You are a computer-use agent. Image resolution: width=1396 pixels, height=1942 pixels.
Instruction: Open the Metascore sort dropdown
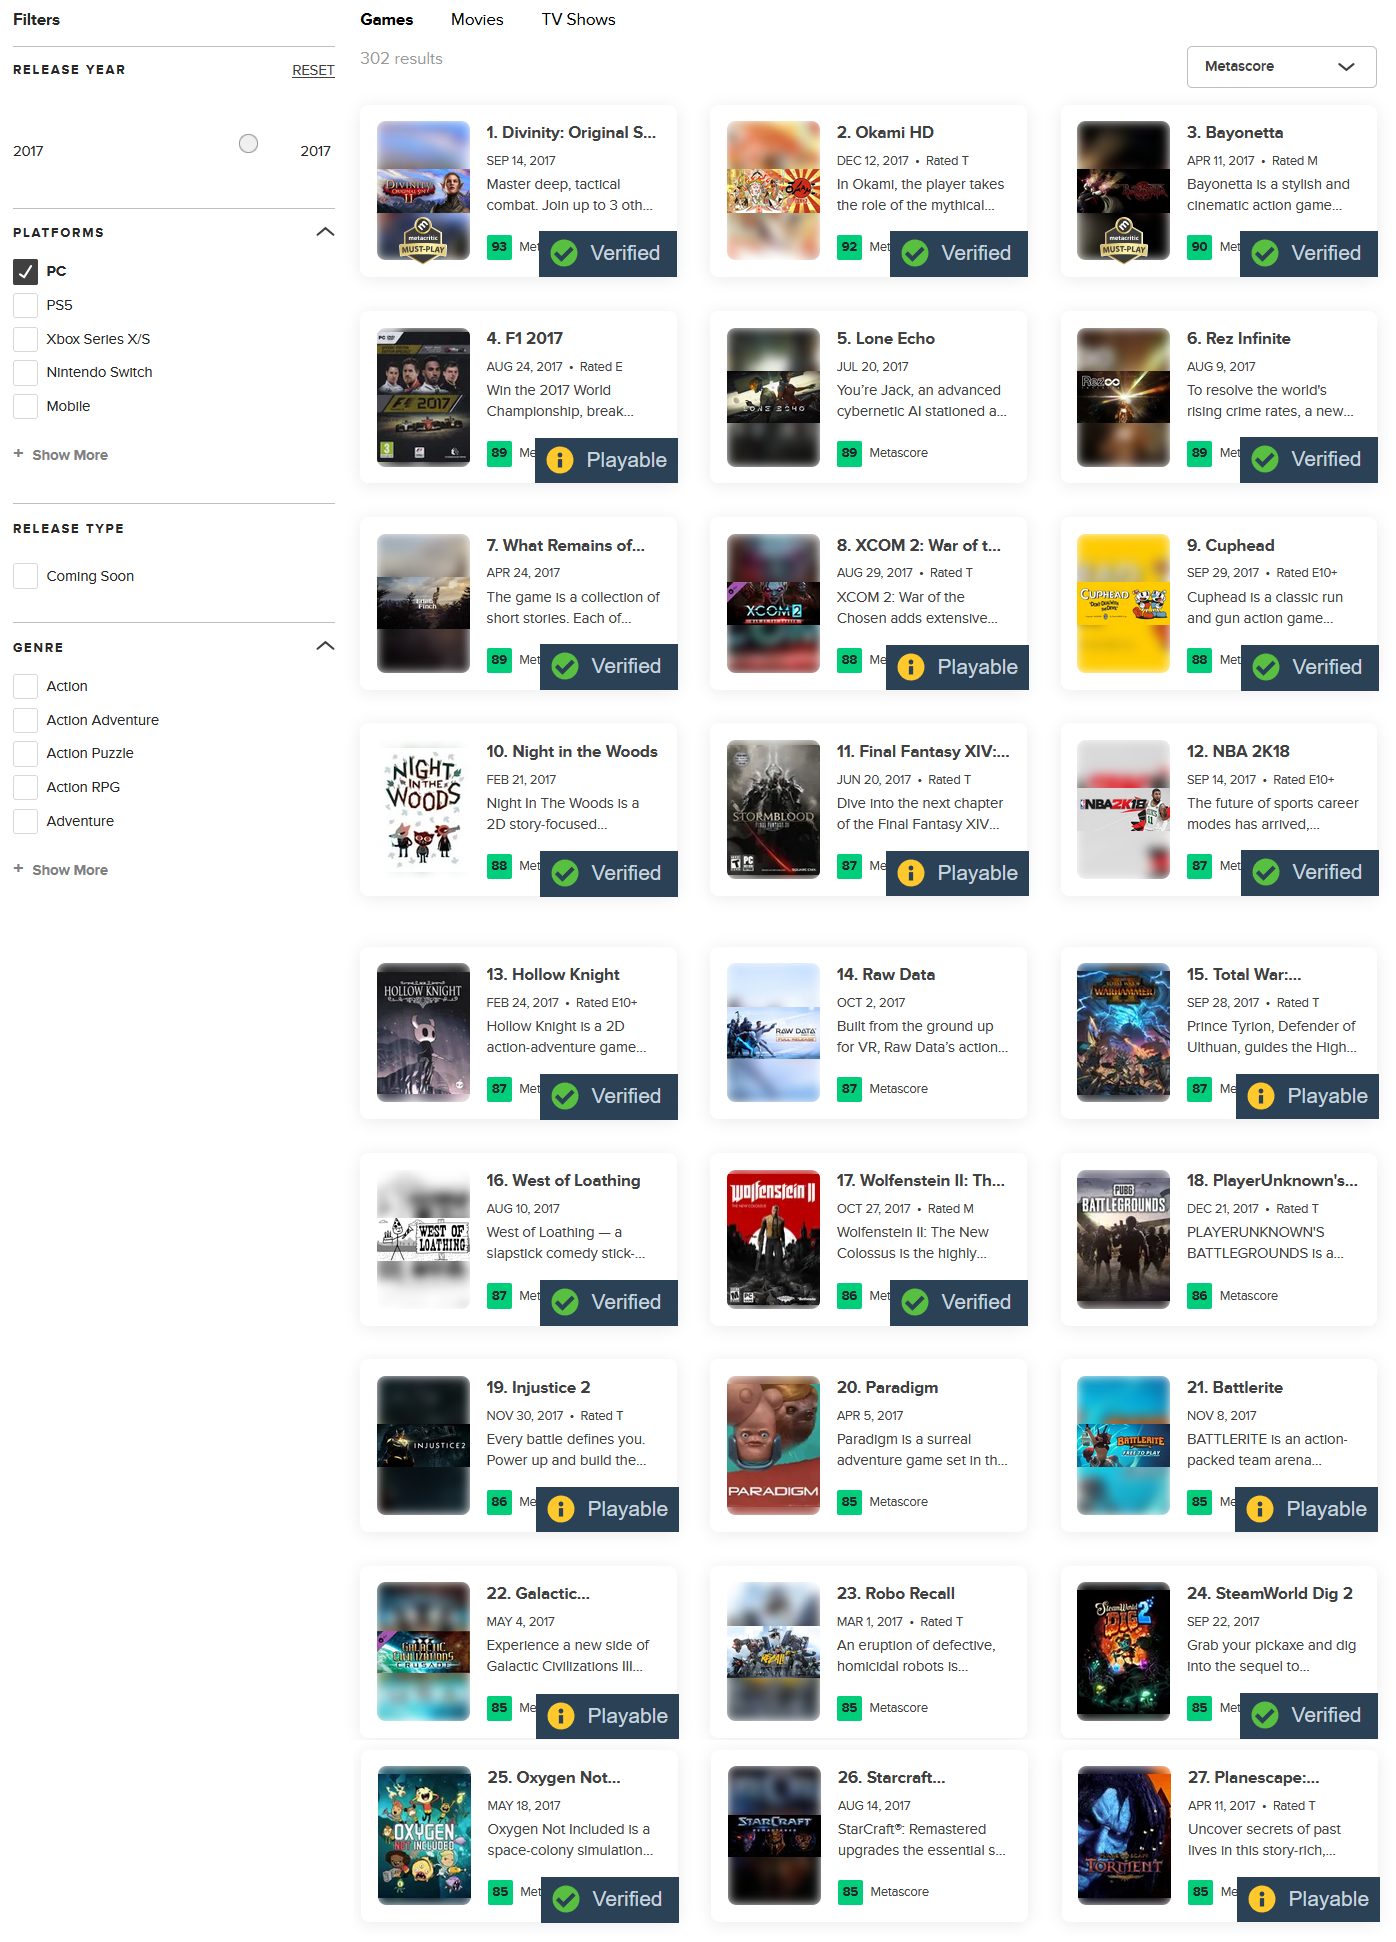click(1281, 67)
